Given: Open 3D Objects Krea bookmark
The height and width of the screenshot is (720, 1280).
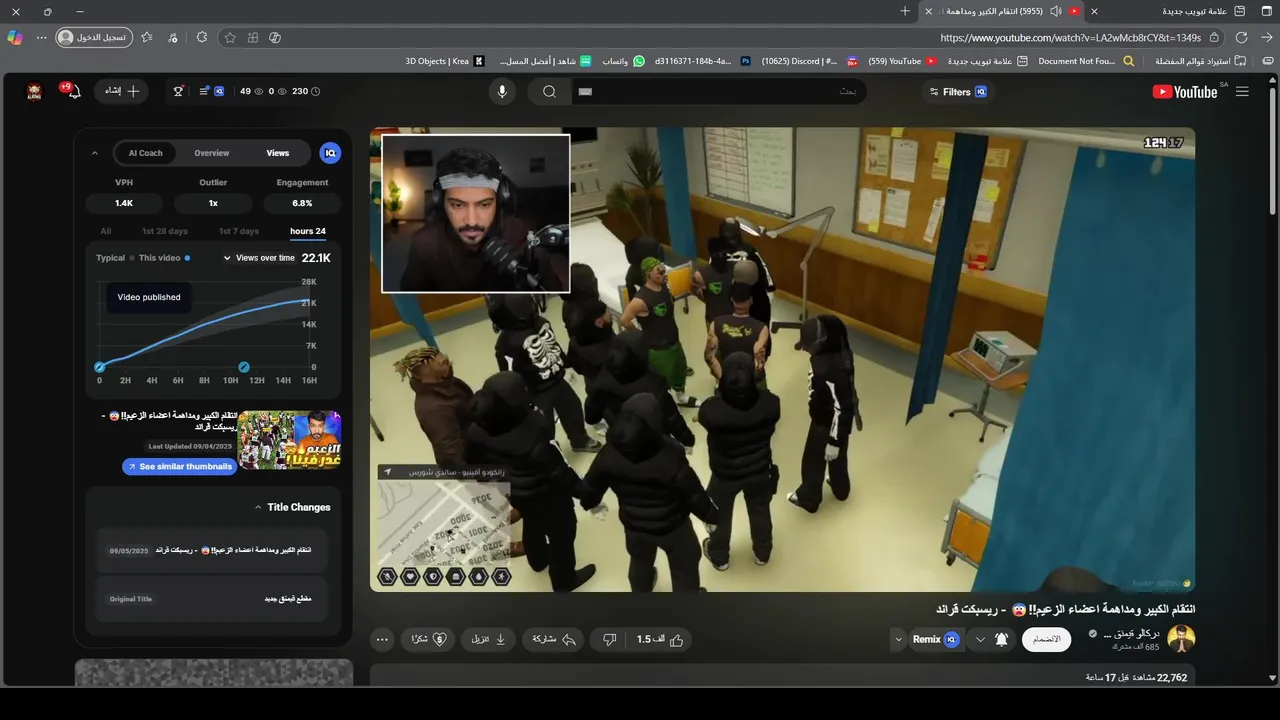Looking at the screenshot, I should [x=445, y=61].
